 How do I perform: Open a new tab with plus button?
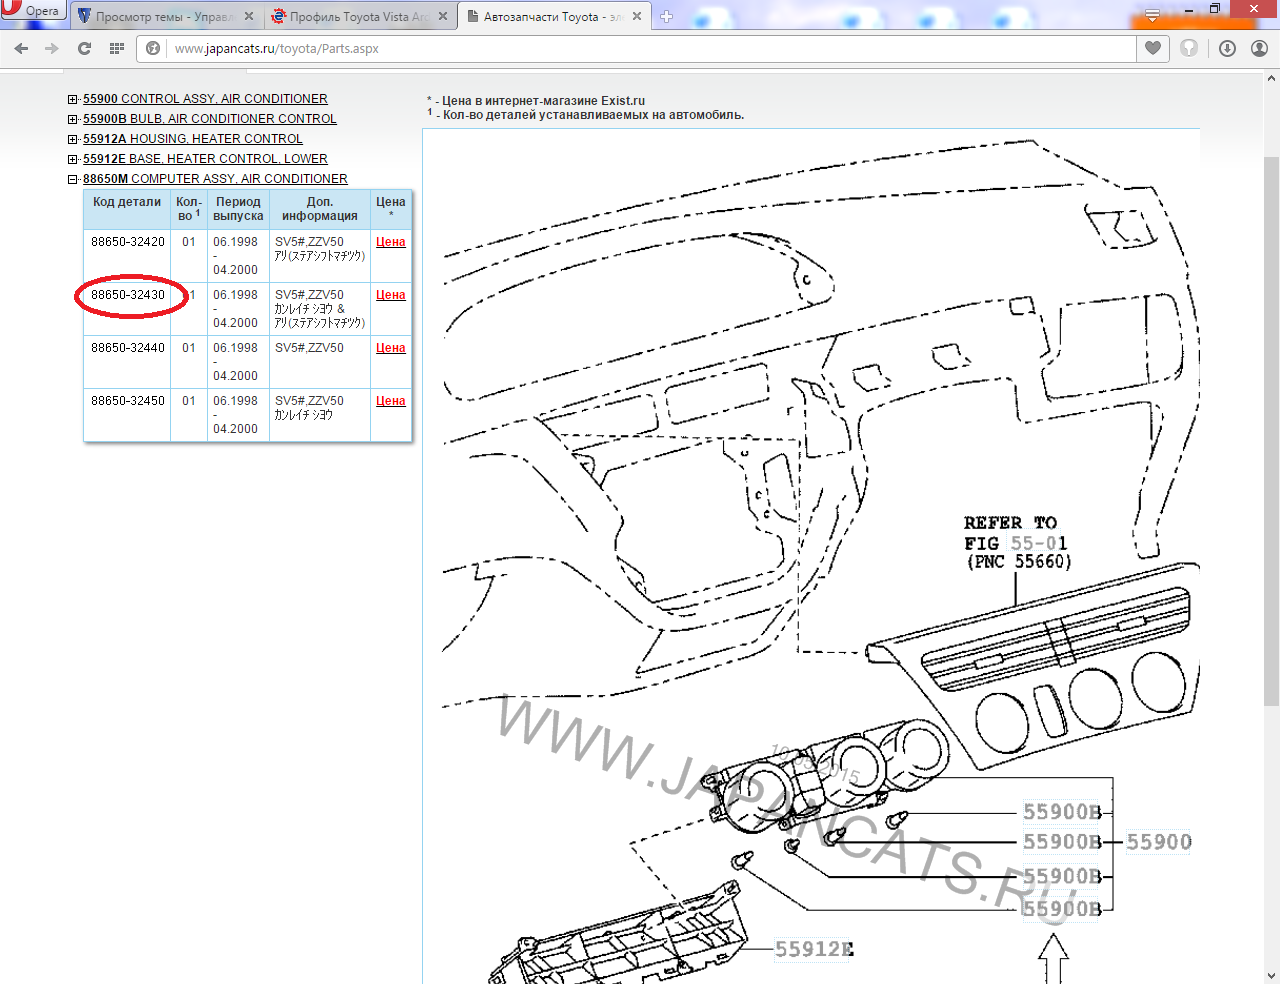[x=667, y=16]
